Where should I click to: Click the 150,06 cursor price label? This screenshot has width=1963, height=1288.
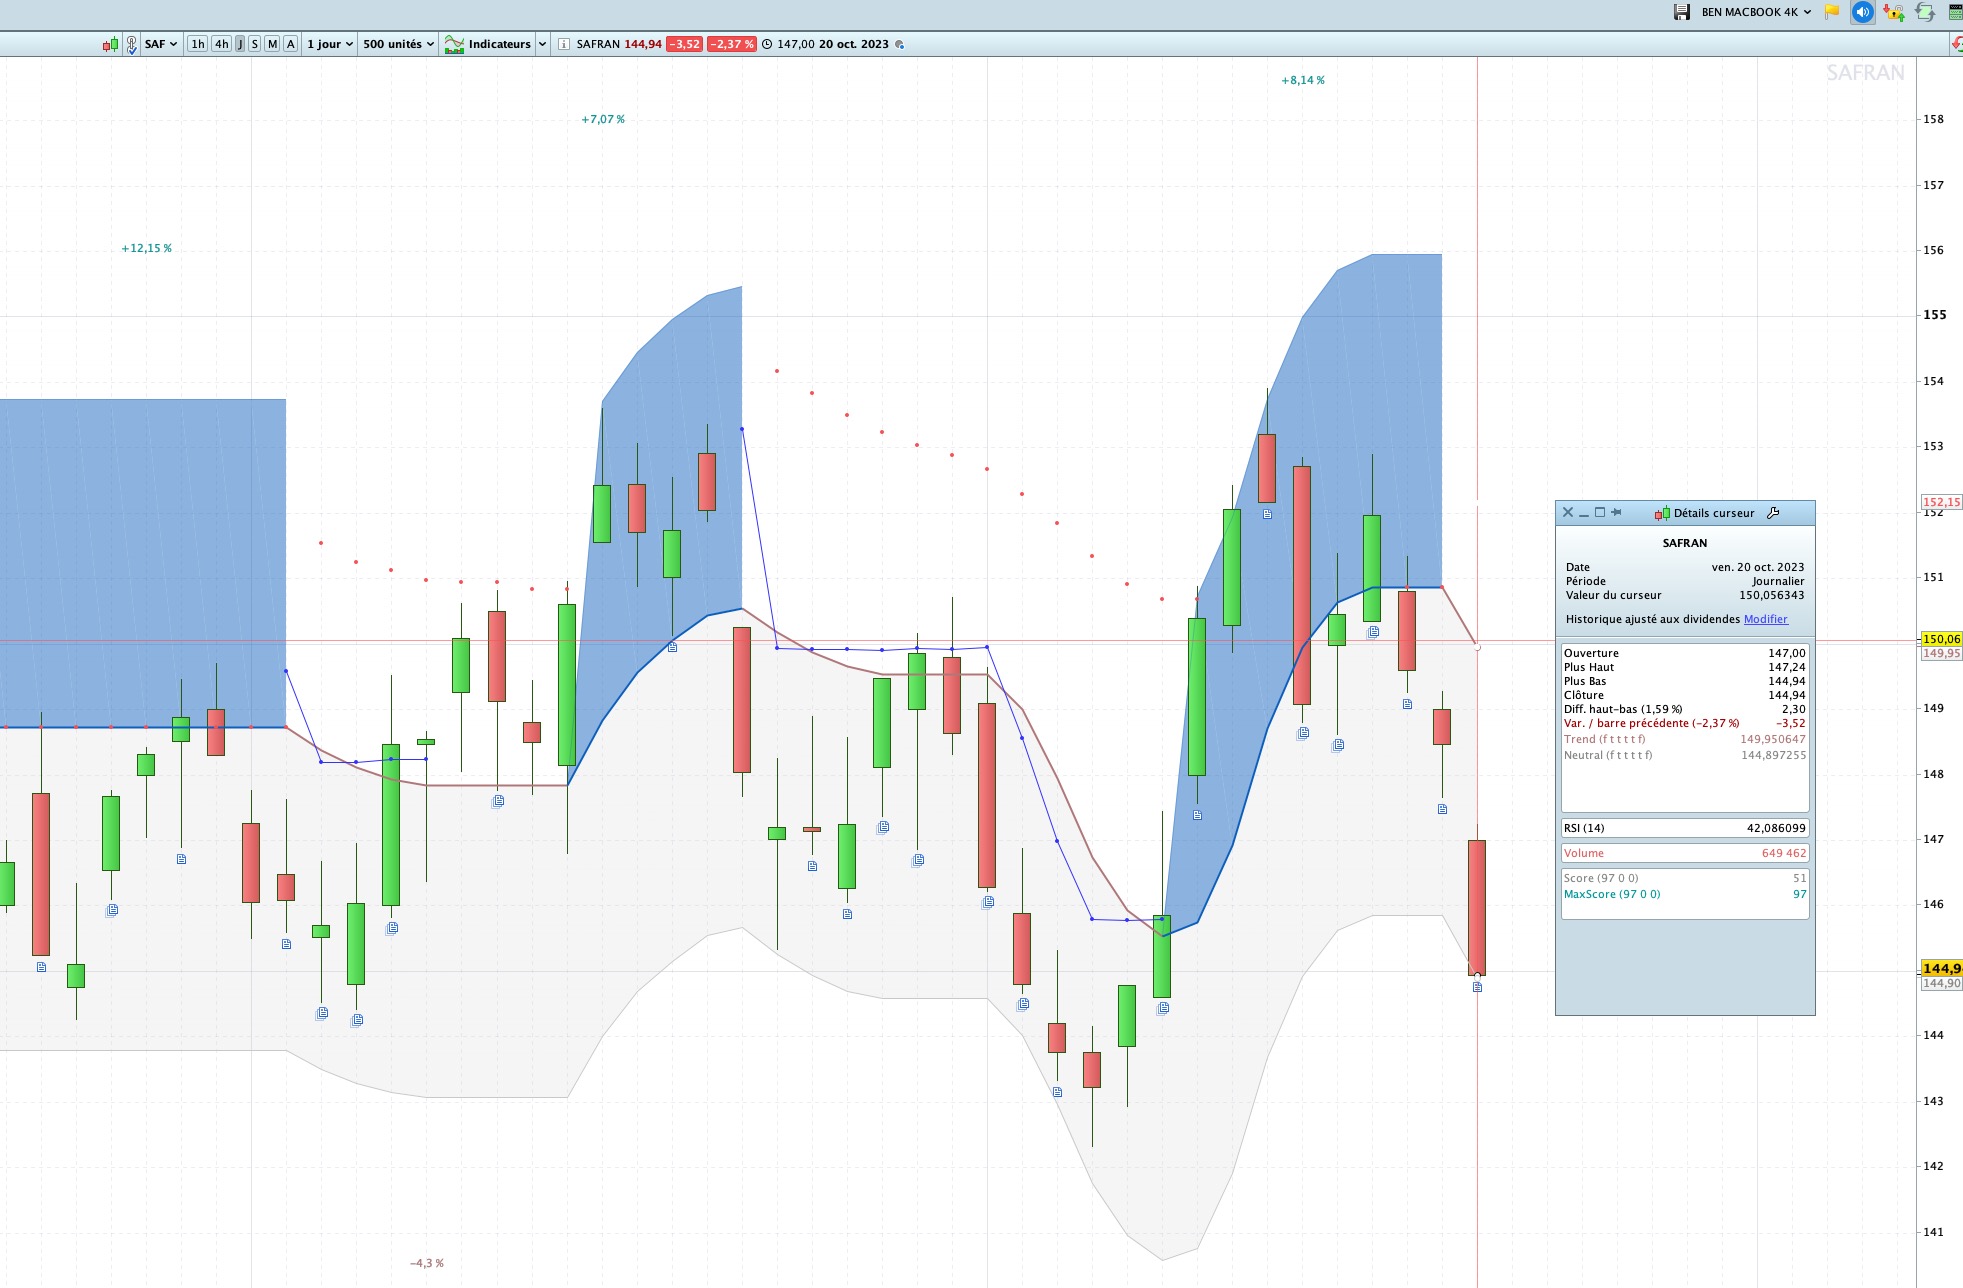click(1940, 639)
